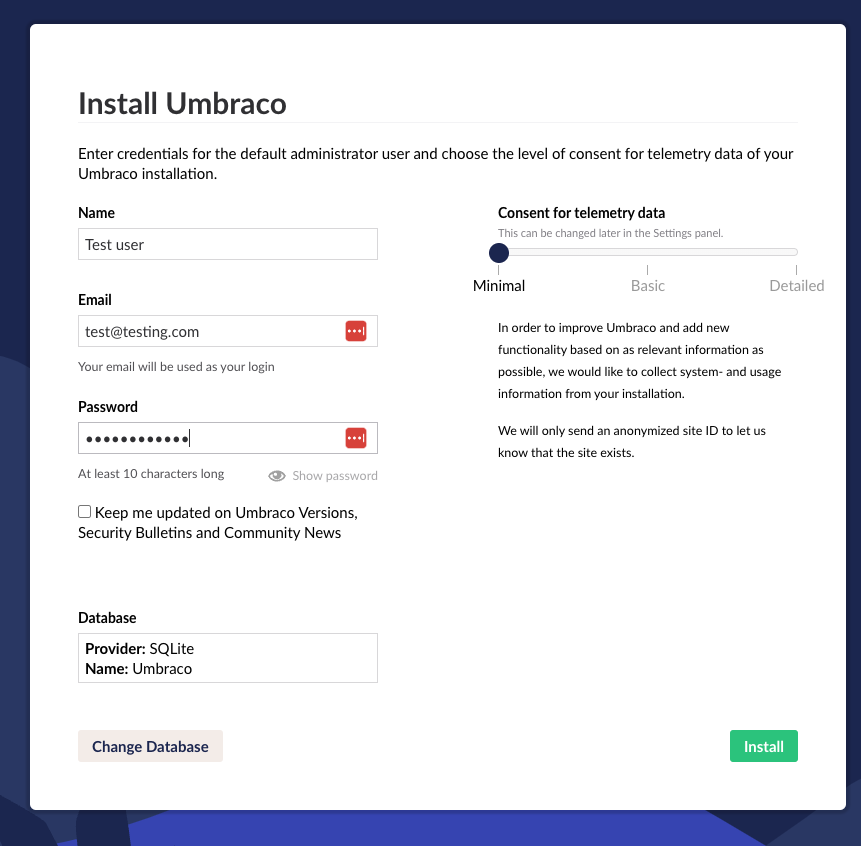Click the green Install button

point(763,746)
